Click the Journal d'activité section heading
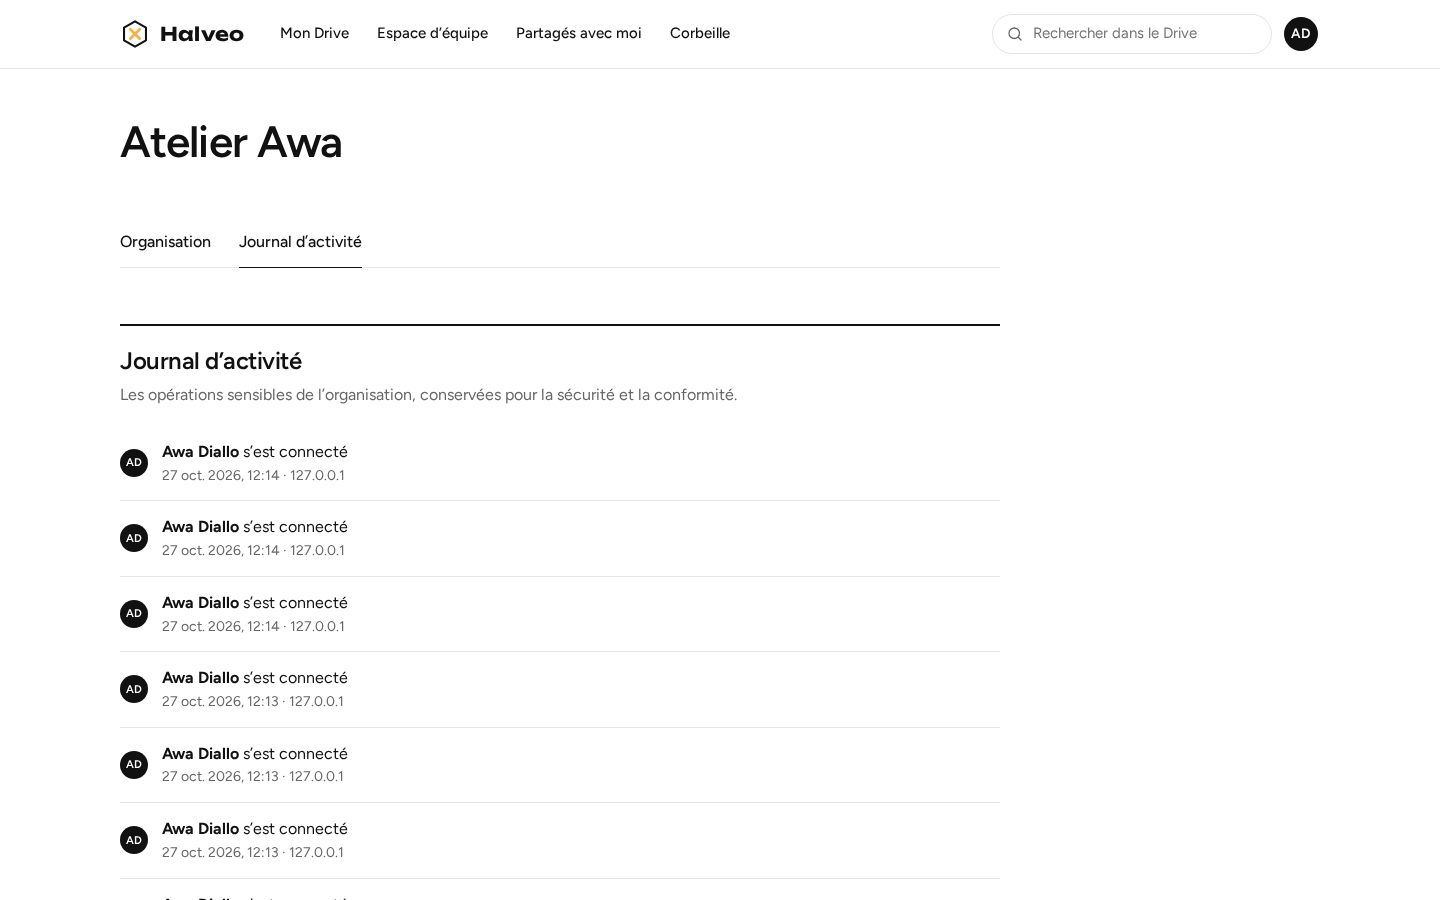 pos(211,361)
